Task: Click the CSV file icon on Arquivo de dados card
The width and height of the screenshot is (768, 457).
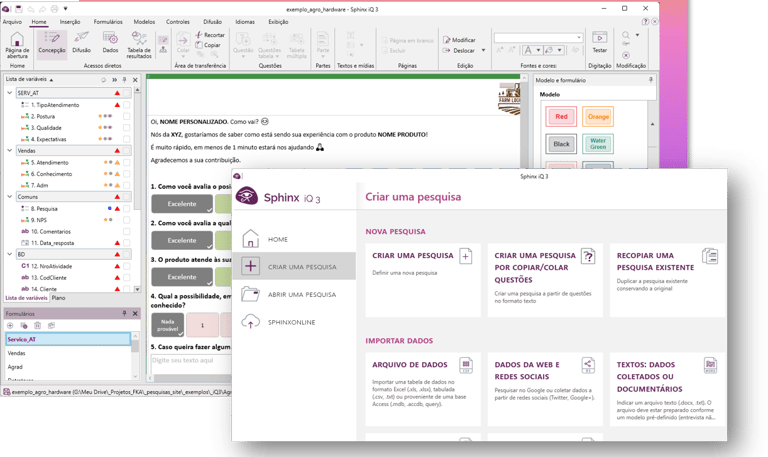Action: point(466,365)
